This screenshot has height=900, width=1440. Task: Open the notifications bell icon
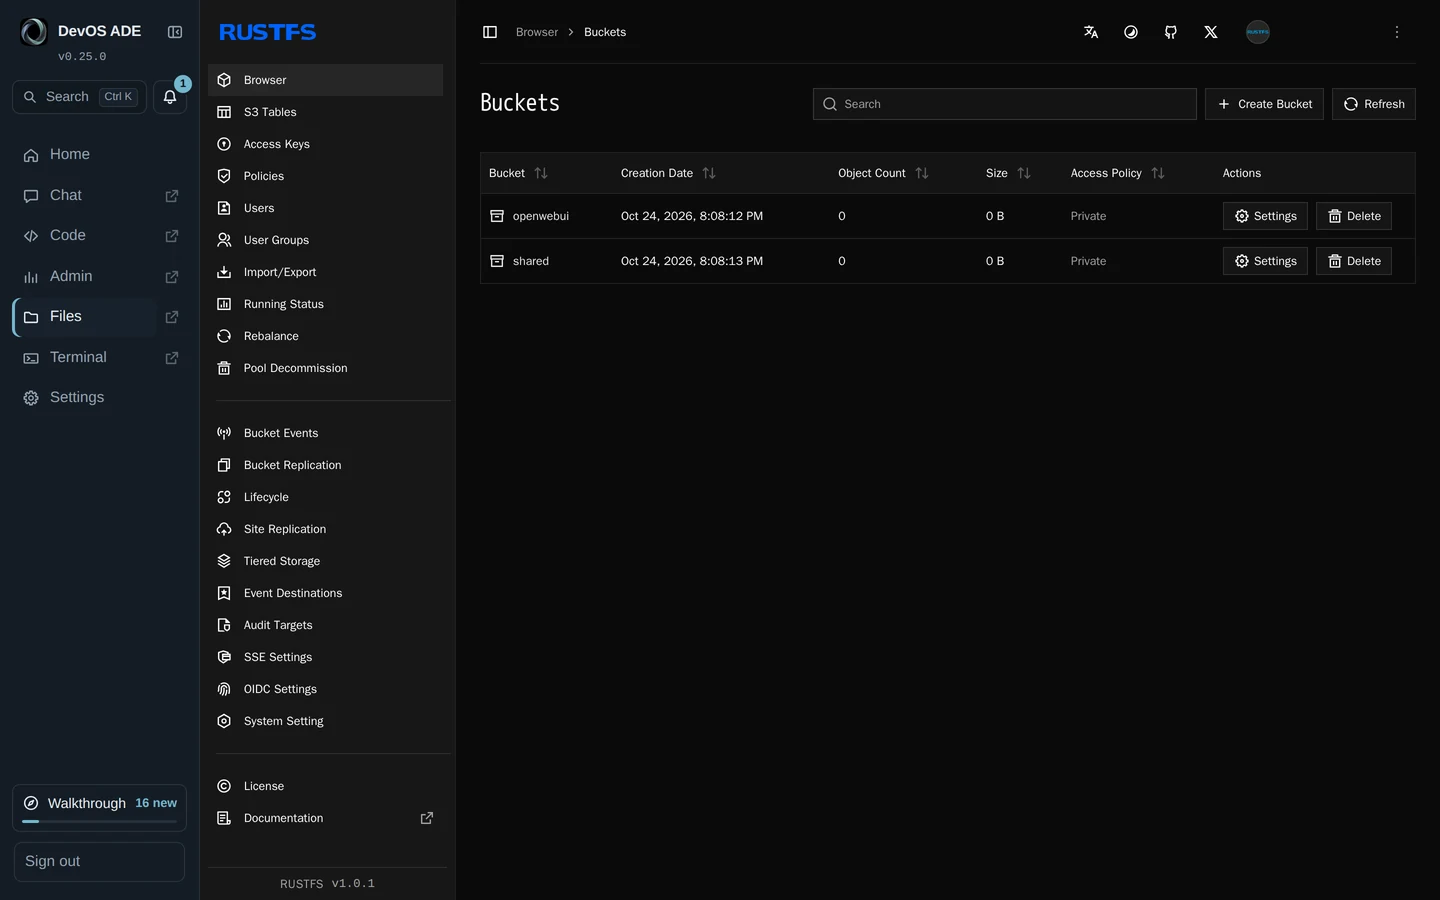click(x=170, y=97)
